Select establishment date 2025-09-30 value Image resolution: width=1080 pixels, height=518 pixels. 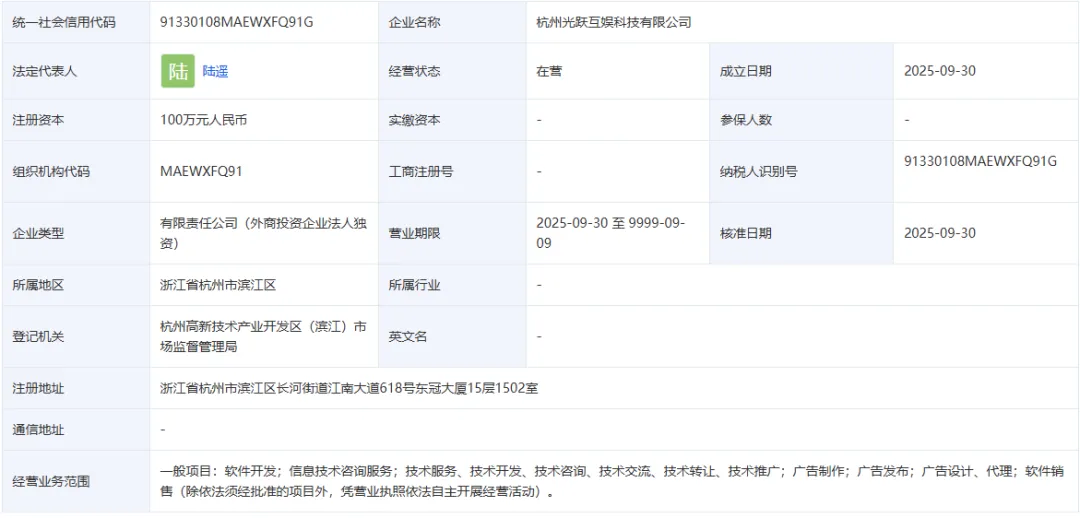tap(939, 71)
